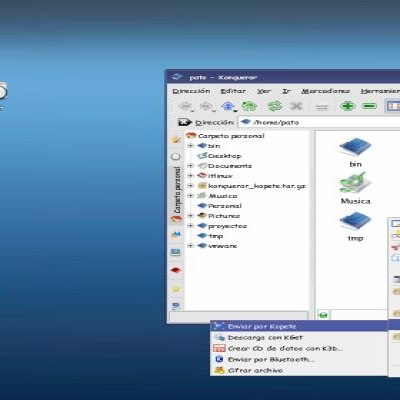
Task: Open the bookmarks panel icon at the sidebar top
Action: click(176, 140)
